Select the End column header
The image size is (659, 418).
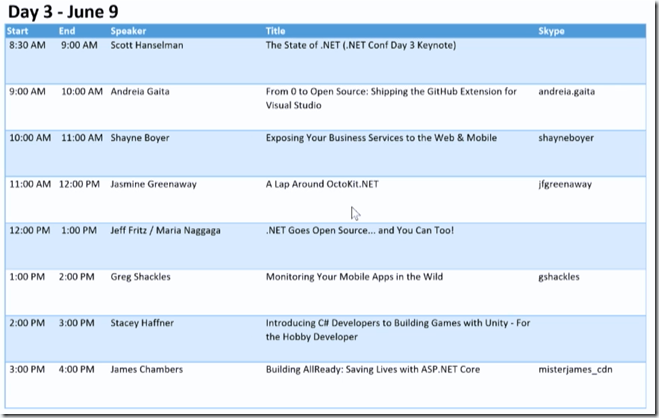coord(67,31)
